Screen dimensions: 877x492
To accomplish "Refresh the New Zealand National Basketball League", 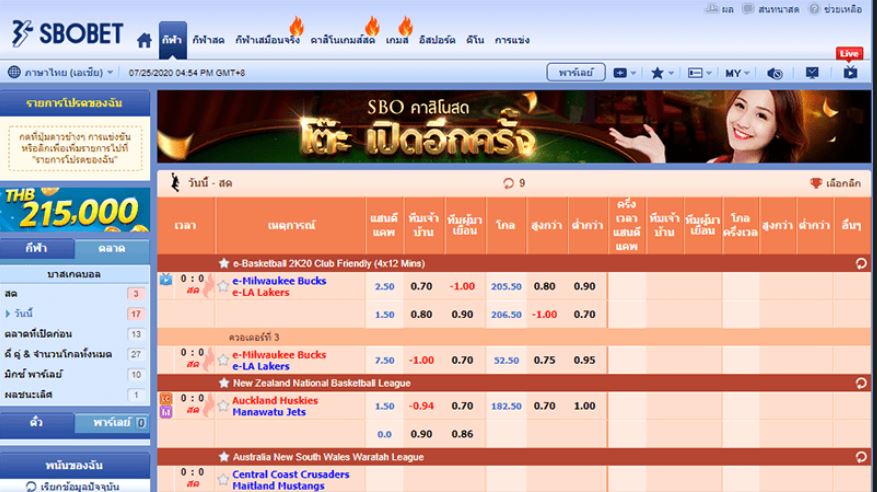I will coord(861,383).
